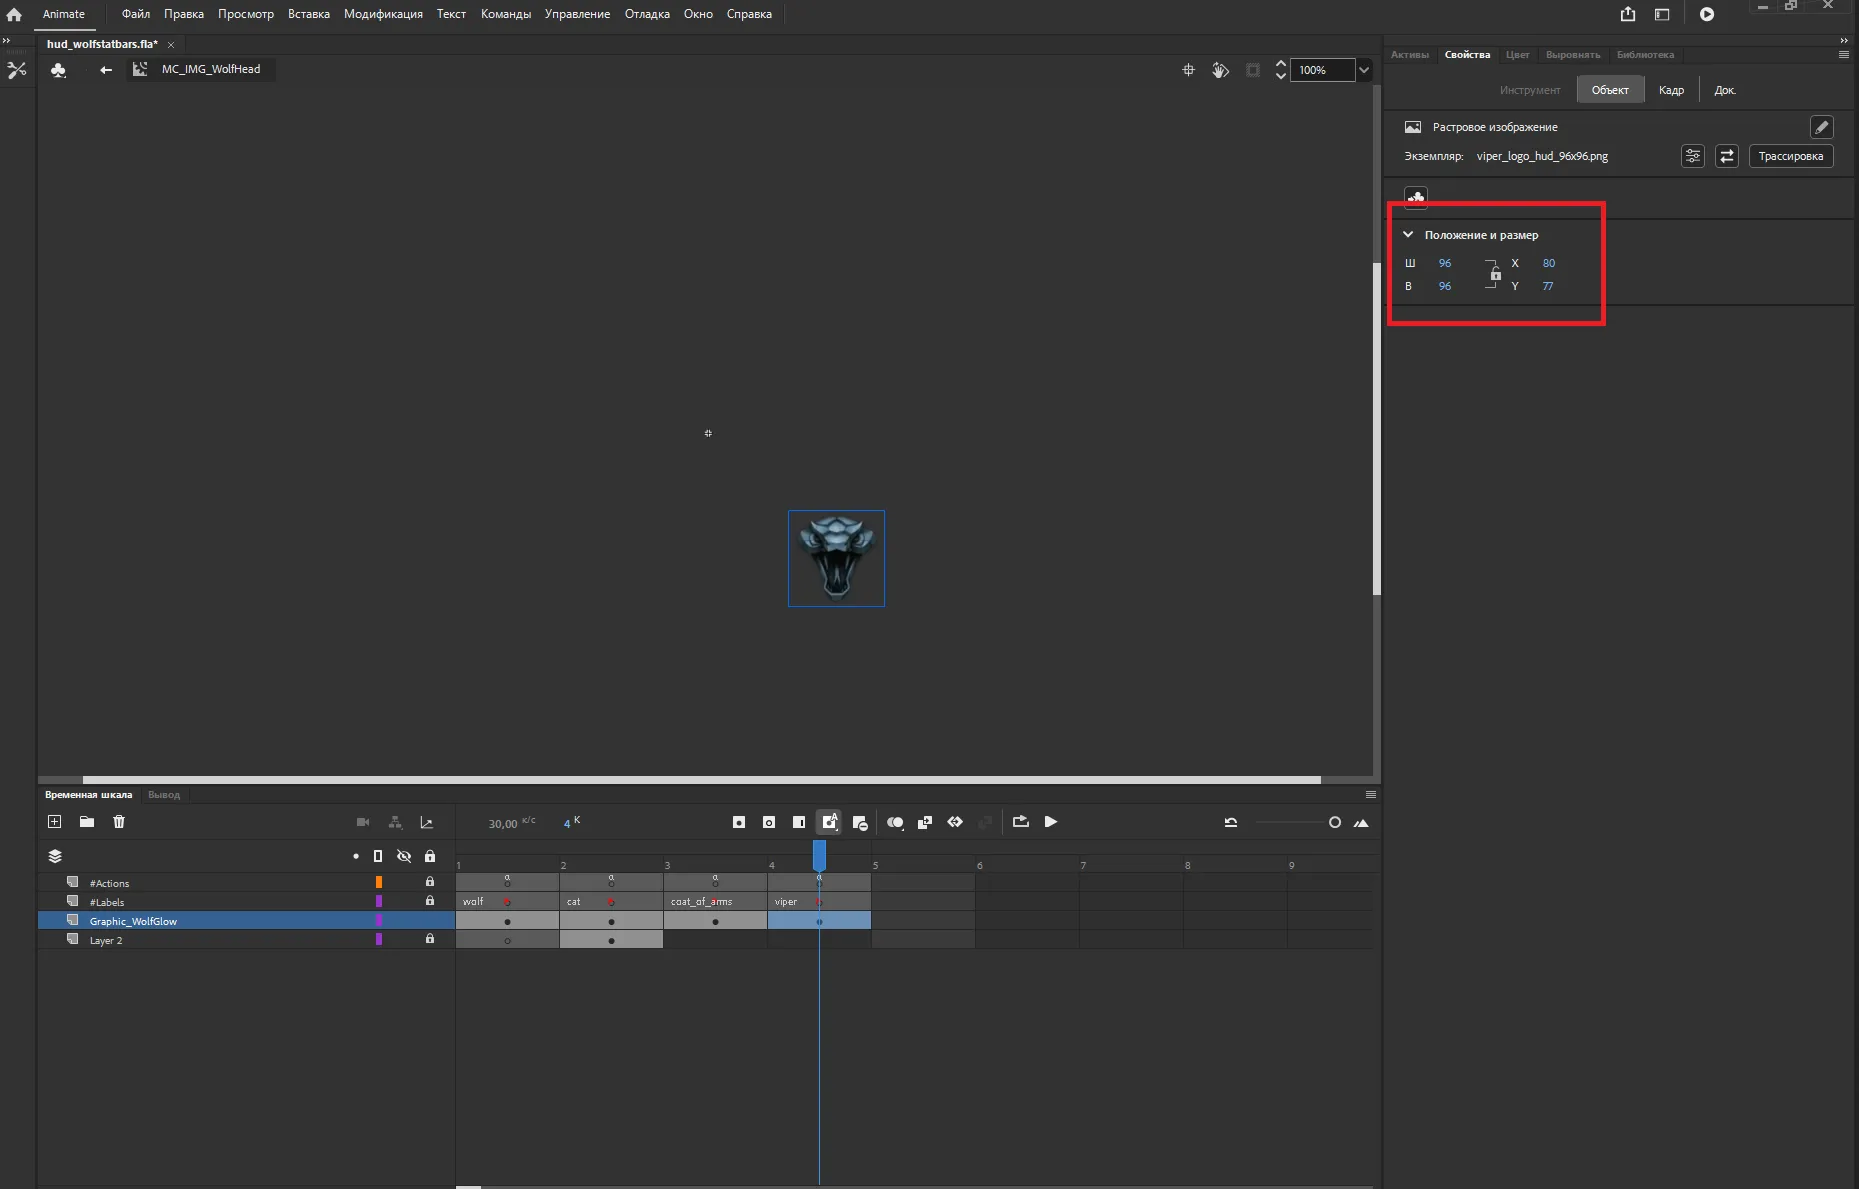Hide all layers with the eye toggle
The image size is (1859, 1189).
pyautogui.click(x=404, y=856)
